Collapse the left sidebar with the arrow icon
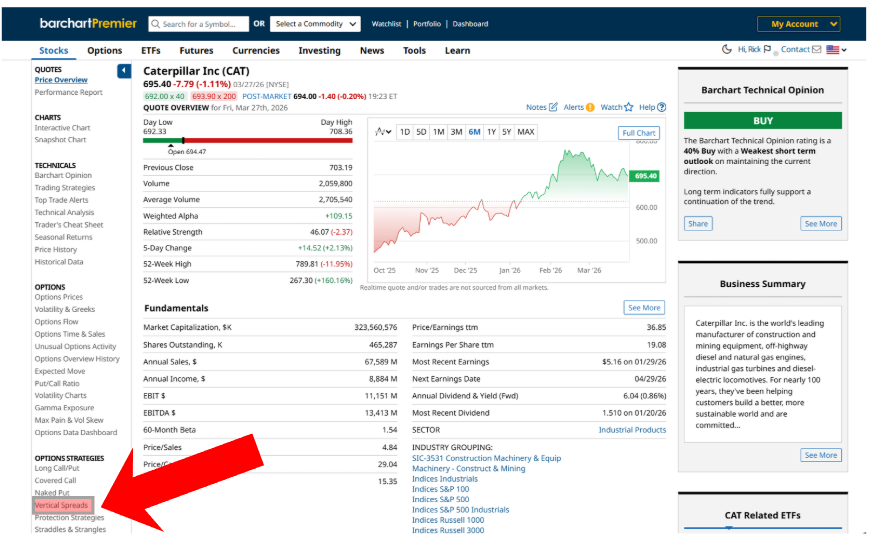The width and height of the screenshot is (870, 549). [x=124, y=70]
